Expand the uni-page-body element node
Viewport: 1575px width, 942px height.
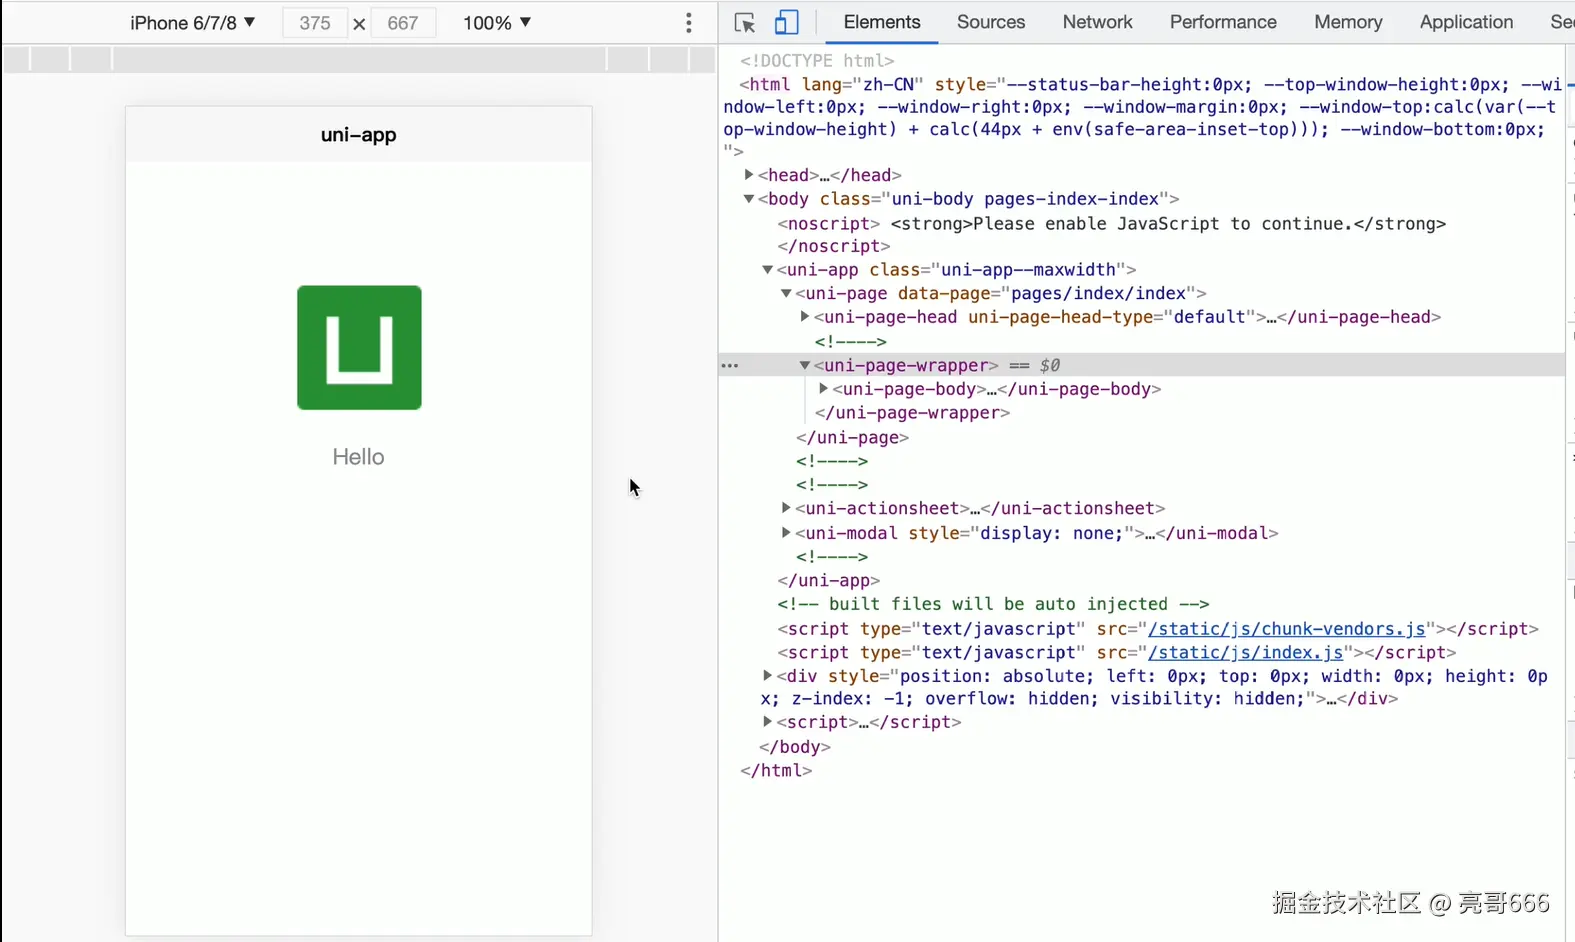coord(823,389)
